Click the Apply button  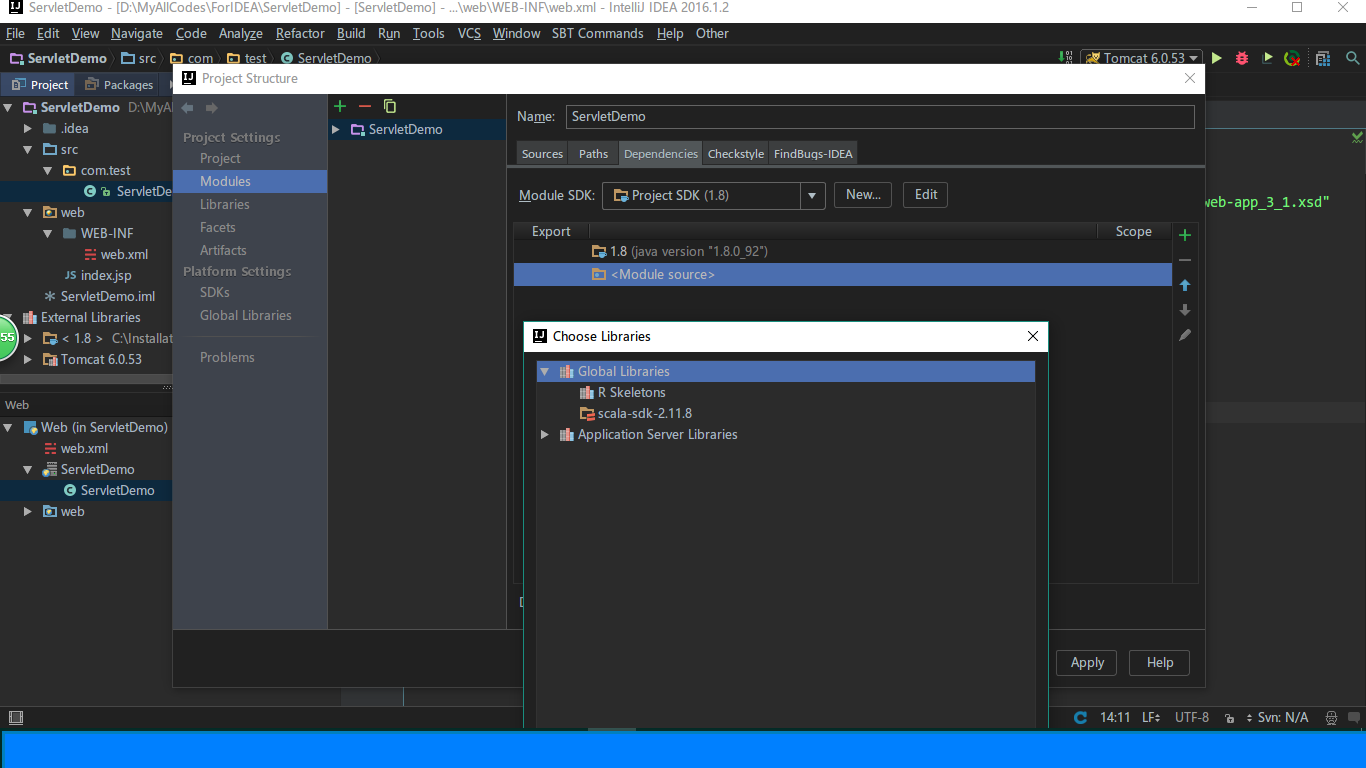1087,662
